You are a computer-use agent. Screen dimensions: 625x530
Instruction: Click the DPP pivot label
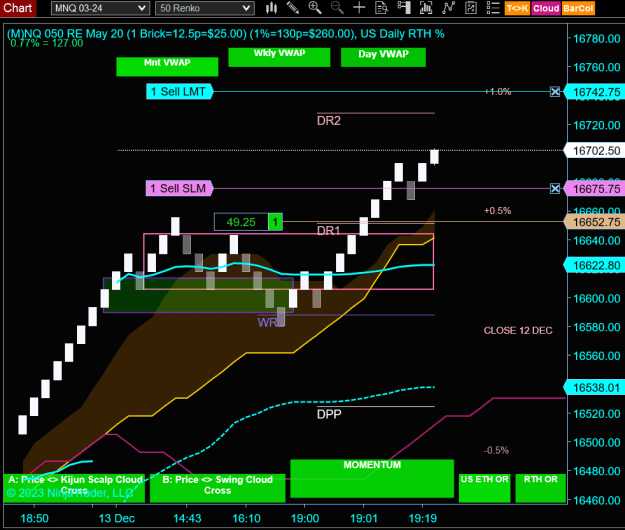[x=329, y=414]
